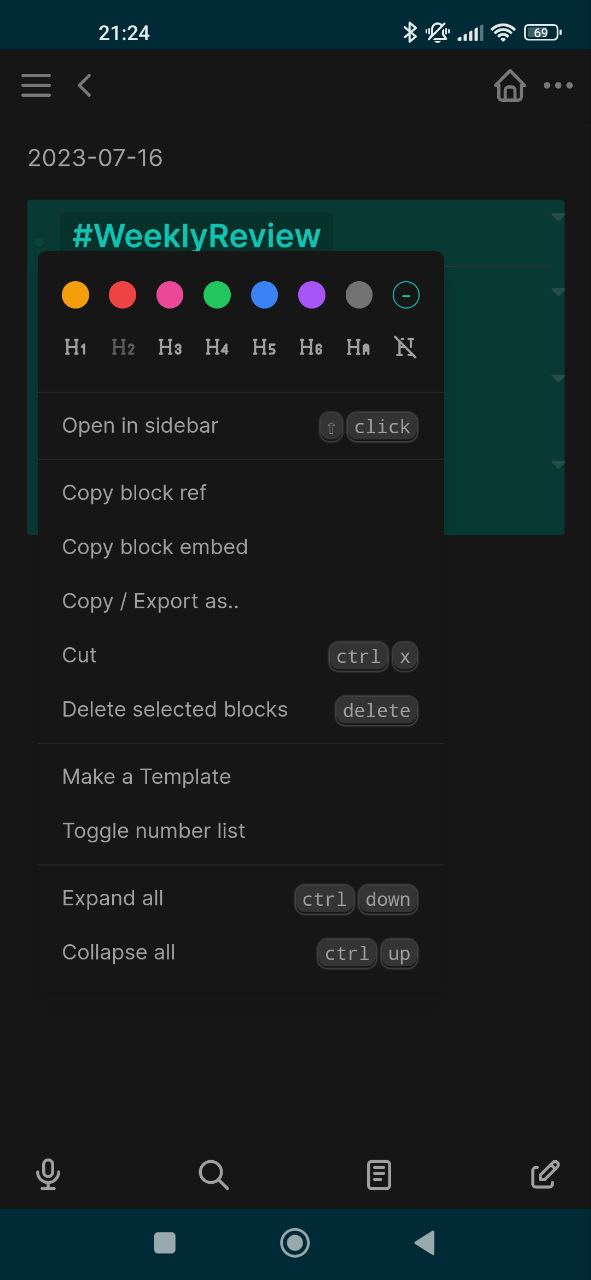Apply Heading 1 formatting to the block

point(75,347)
